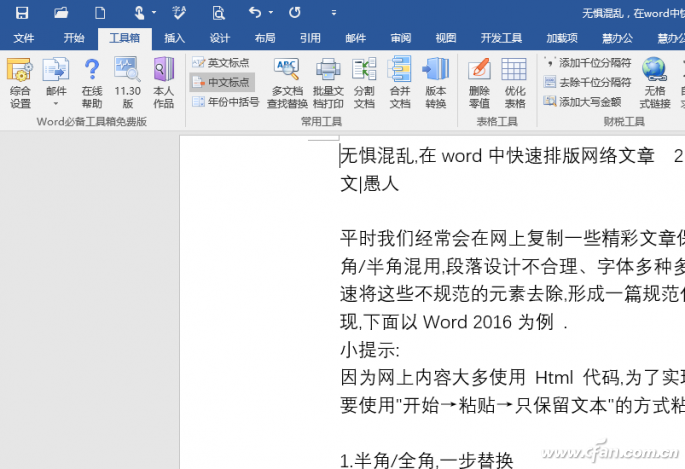Toggle the 英文标点 punctuation option
Screen dimensions: 685x469
tap(222, 63)
